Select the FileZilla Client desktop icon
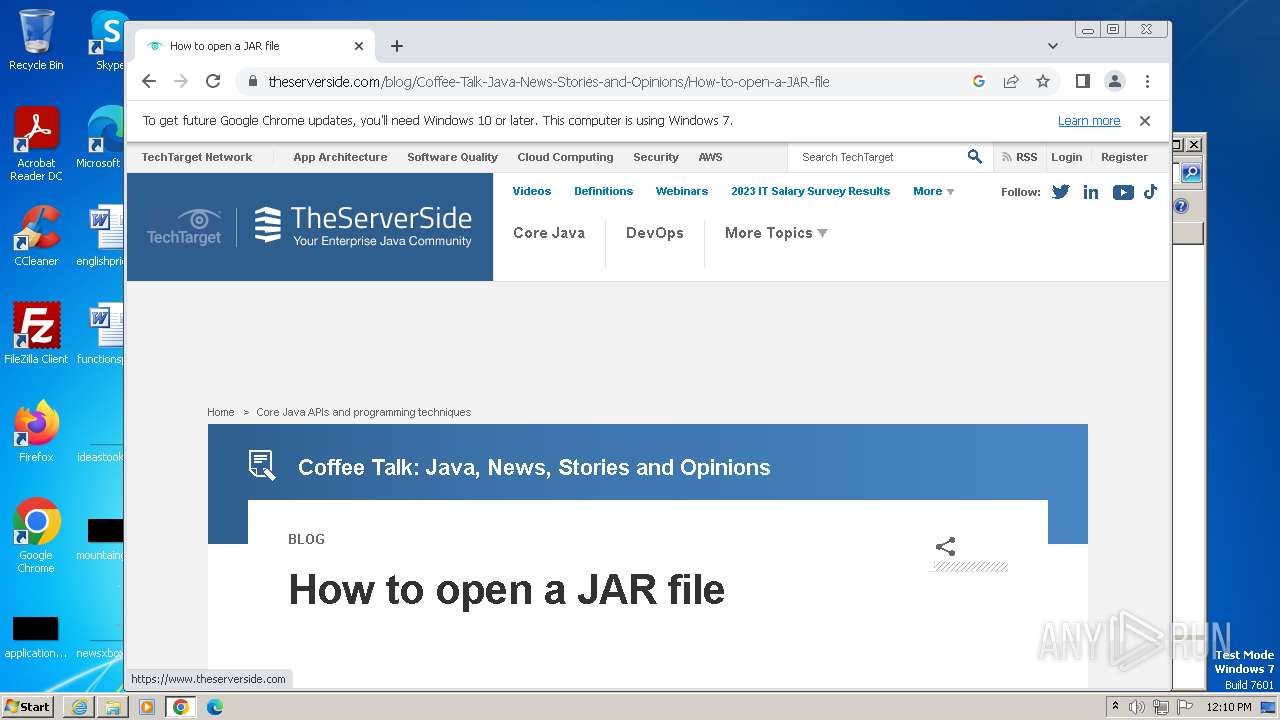Viewport: 1280px width, 720px height. (36, 333)
